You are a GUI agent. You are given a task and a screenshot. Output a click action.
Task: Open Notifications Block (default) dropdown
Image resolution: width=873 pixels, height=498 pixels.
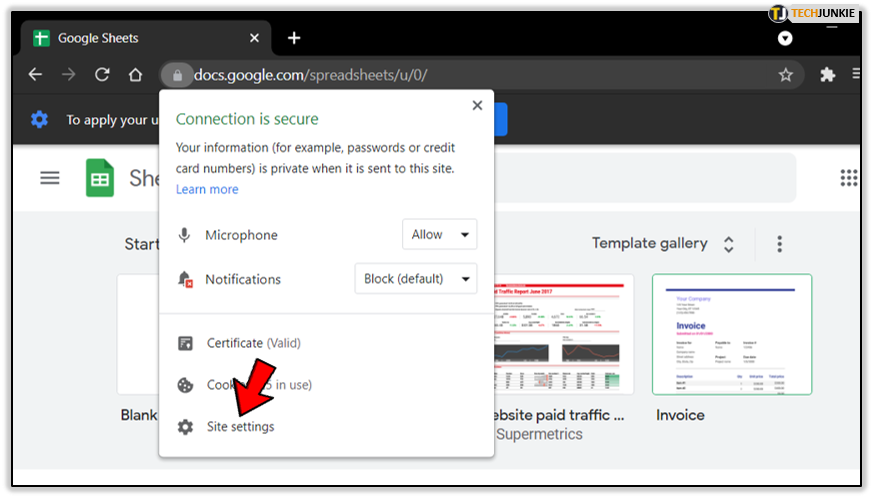416,279
